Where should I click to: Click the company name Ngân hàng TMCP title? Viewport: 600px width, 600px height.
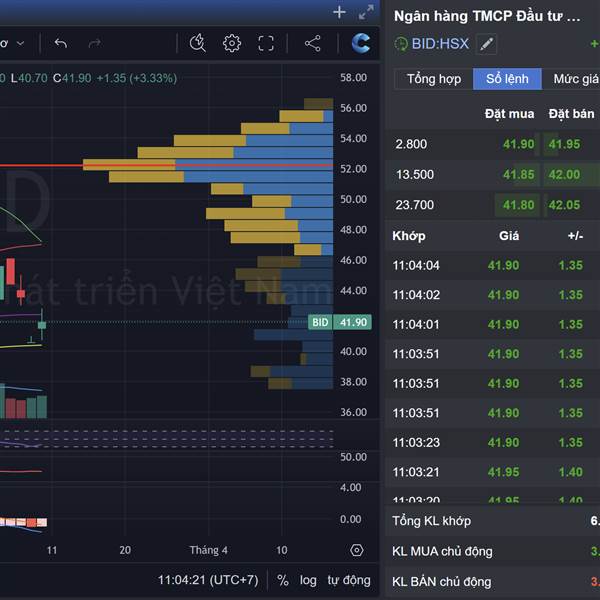pos(487,16)
